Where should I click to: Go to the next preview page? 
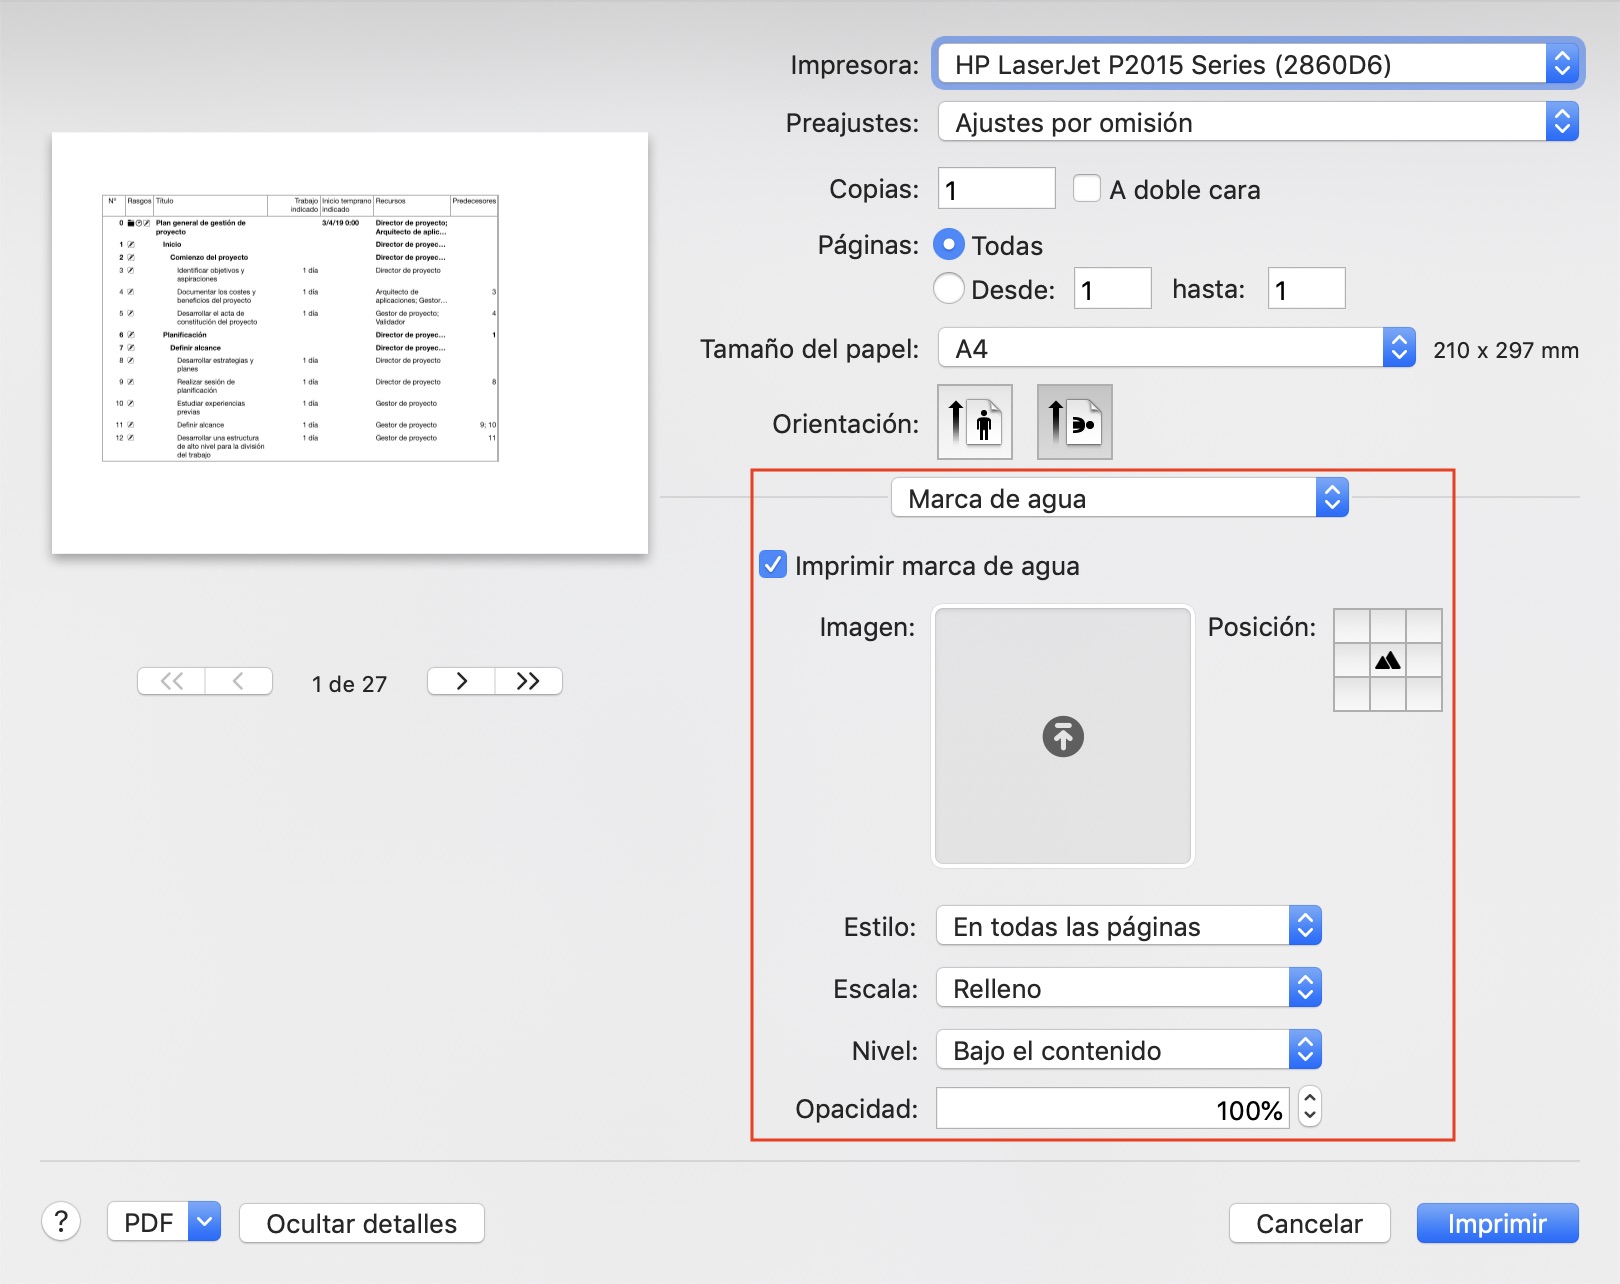461,681
